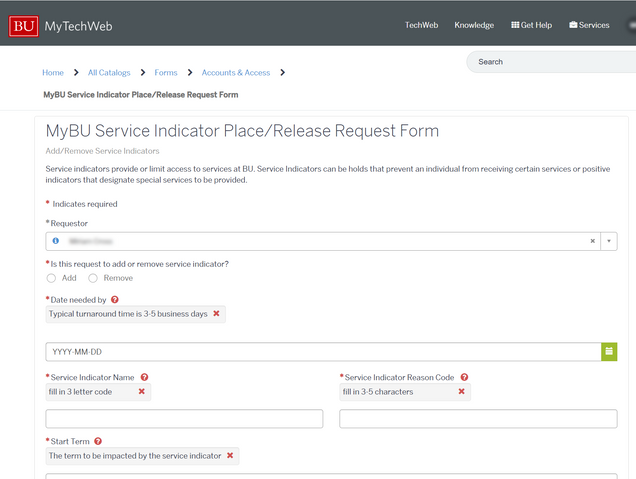636x479 pixels.
Task: Focus the Service Indicator Name input
Action: [184, 419]
